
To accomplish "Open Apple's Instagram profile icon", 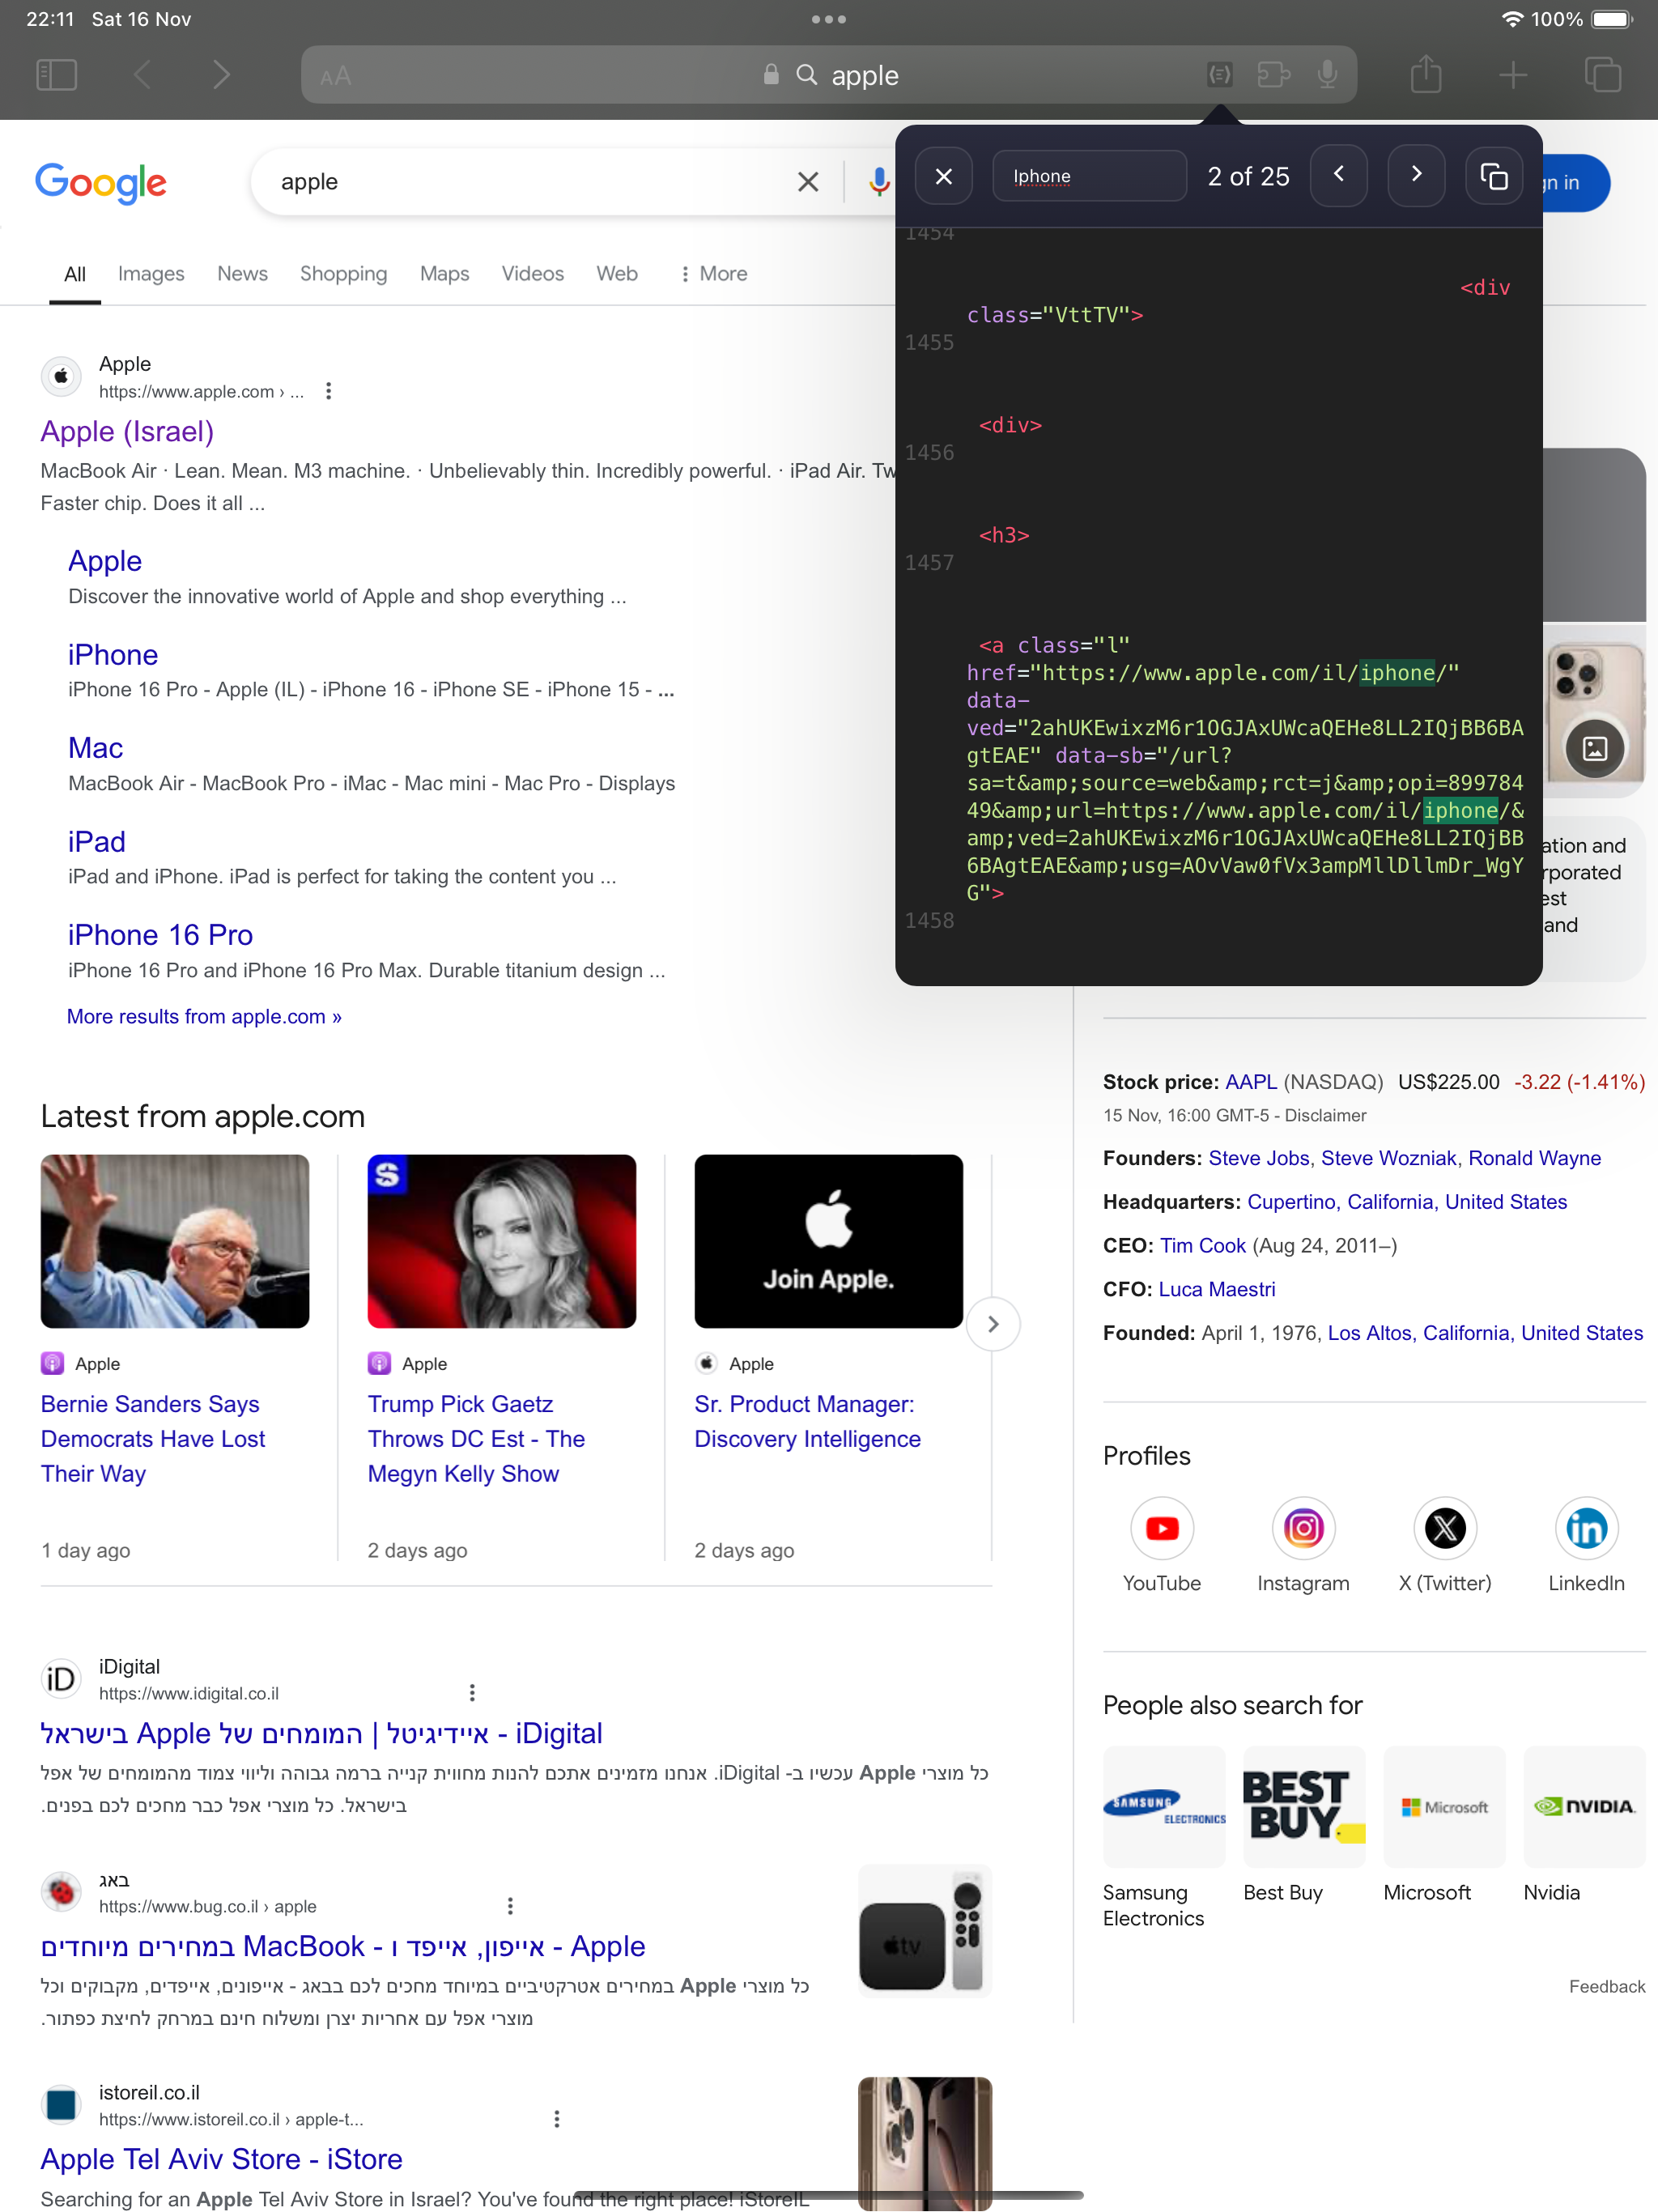I will 1303,1528.
